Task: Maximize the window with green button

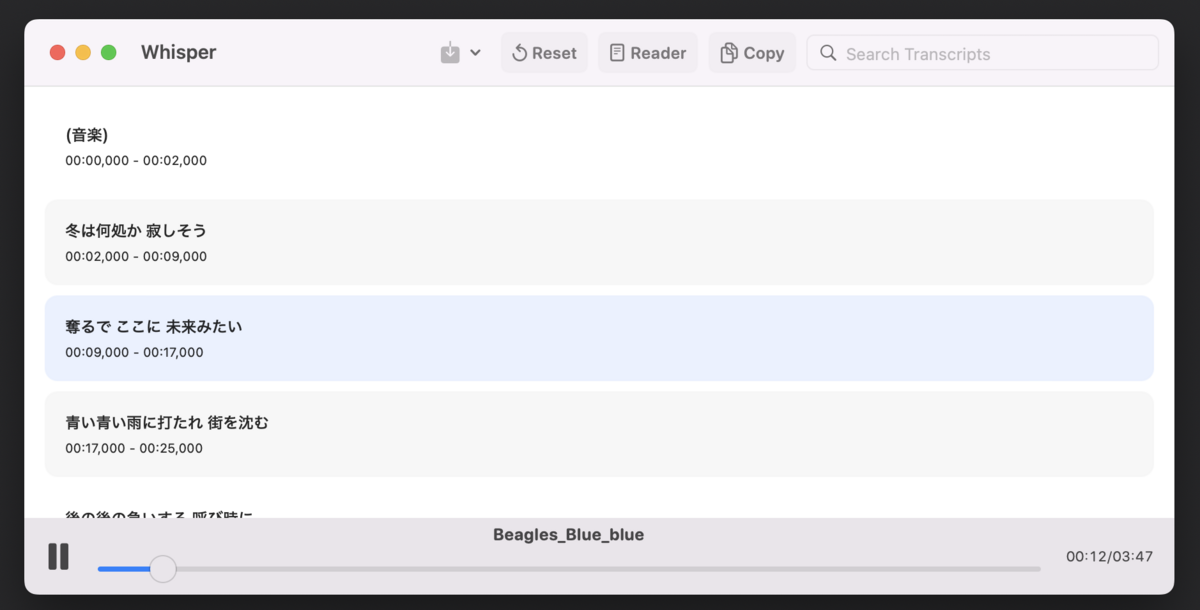Action: pos(109,53)
